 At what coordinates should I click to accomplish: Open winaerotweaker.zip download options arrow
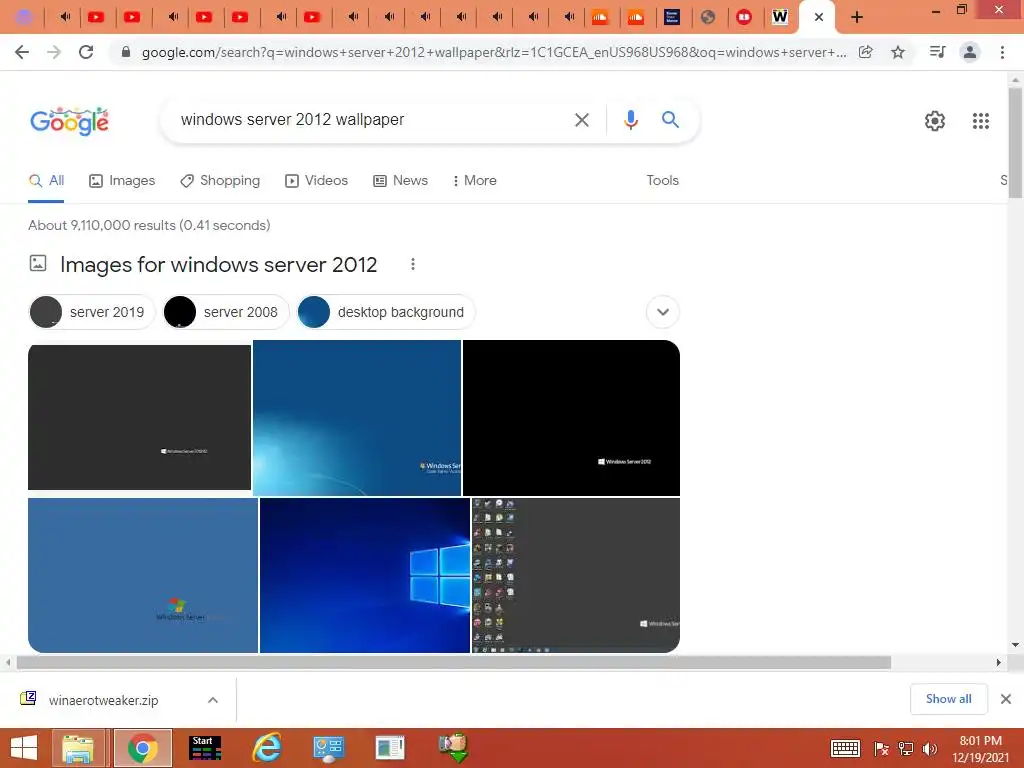[x=213, y=700]
